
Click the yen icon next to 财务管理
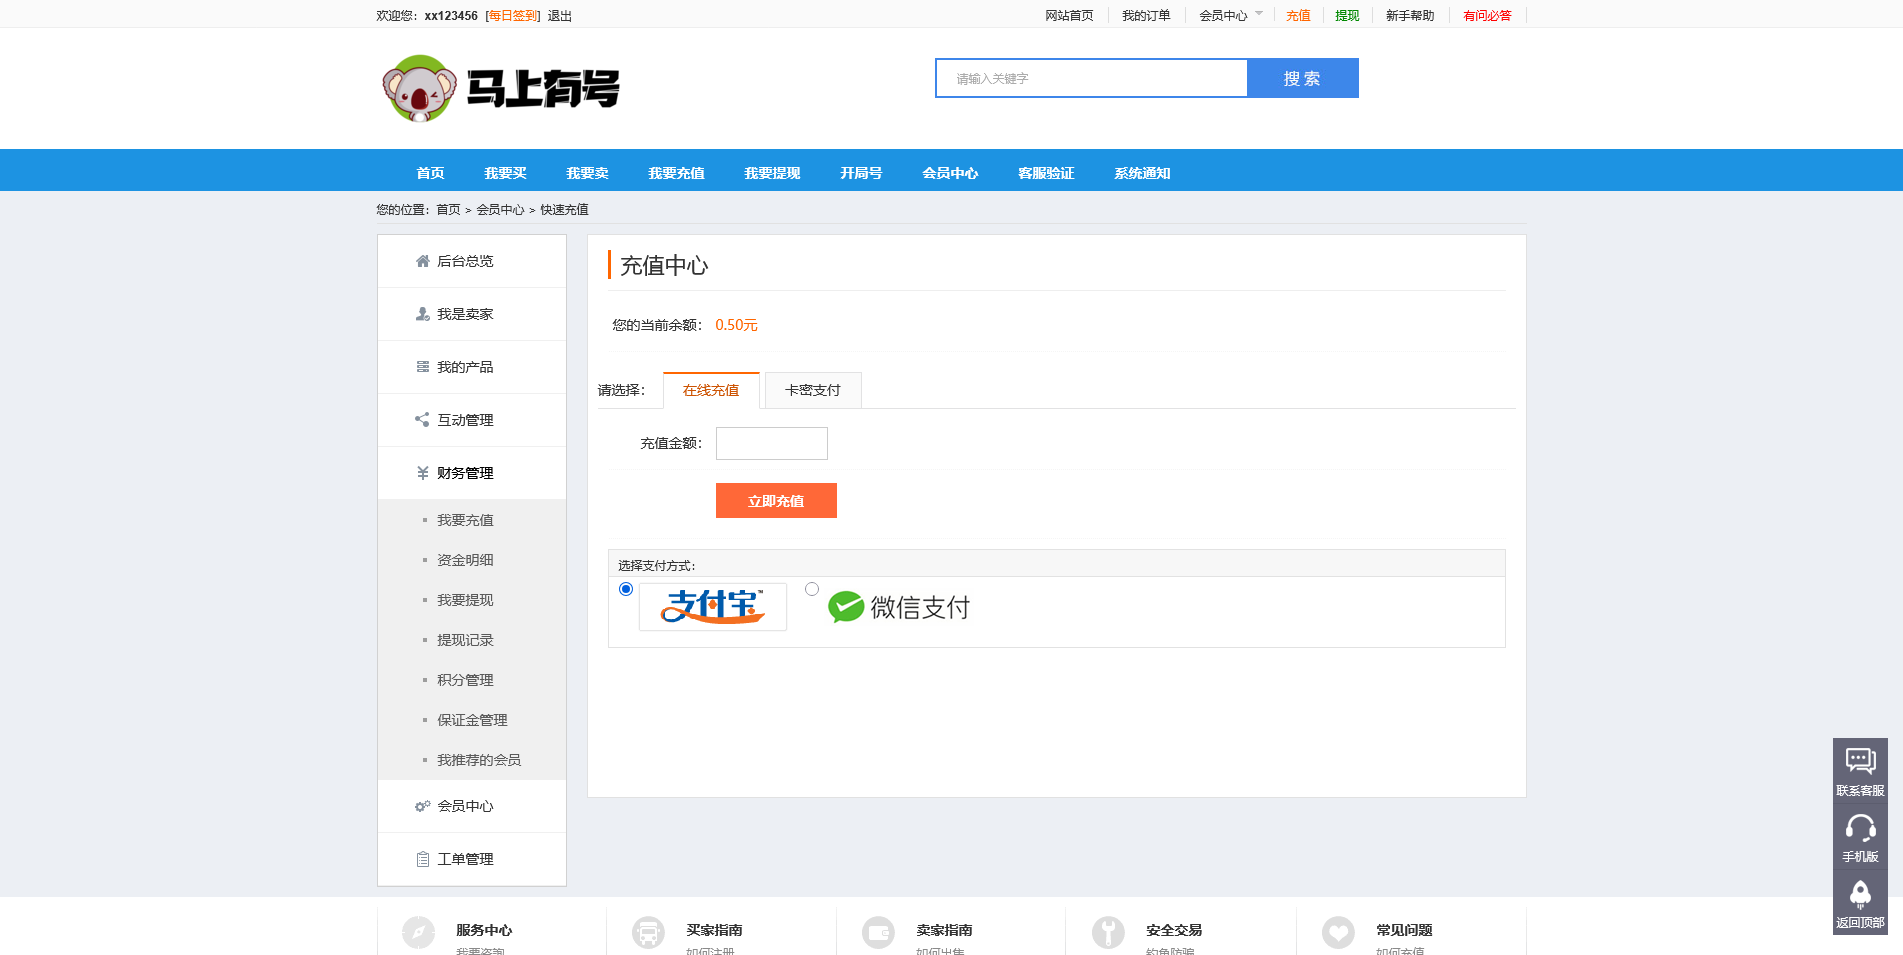click(x=423, y=473)
